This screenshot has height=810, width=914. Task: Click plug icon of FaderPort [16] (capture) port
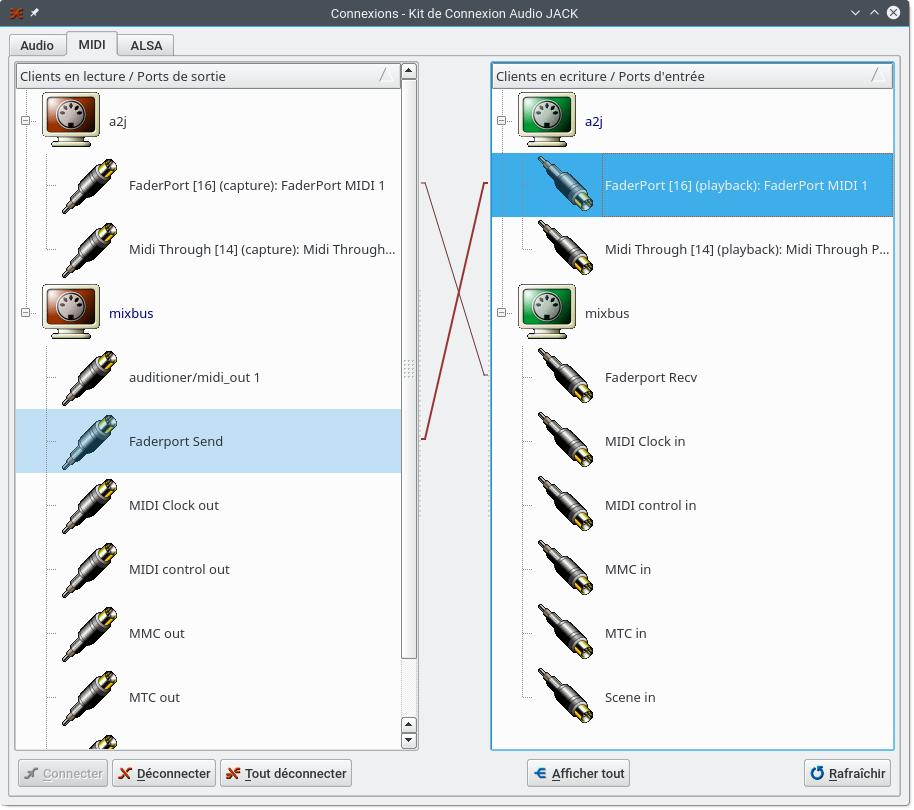[90, 185]
